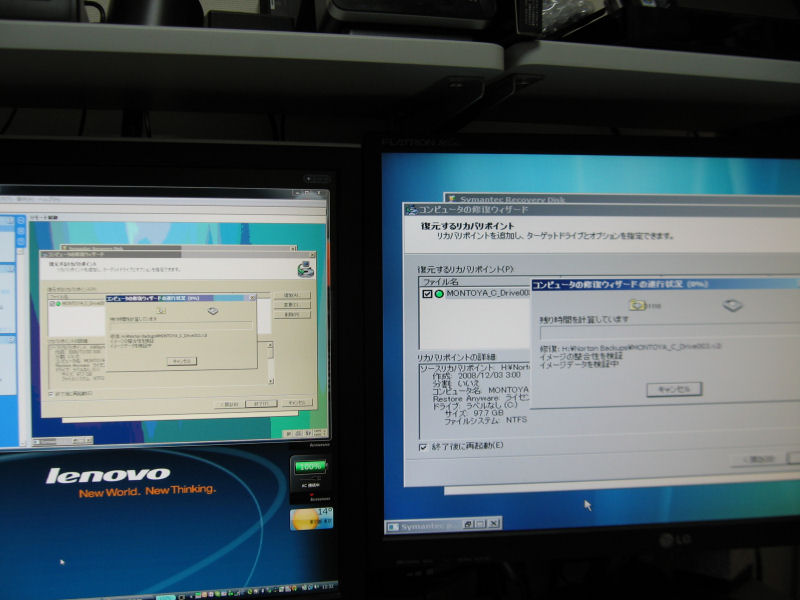Click the destination drive icon in right monitor progress dialog
Image resolution: width=800 pixels, height=600 pixels.
point(733,305)
